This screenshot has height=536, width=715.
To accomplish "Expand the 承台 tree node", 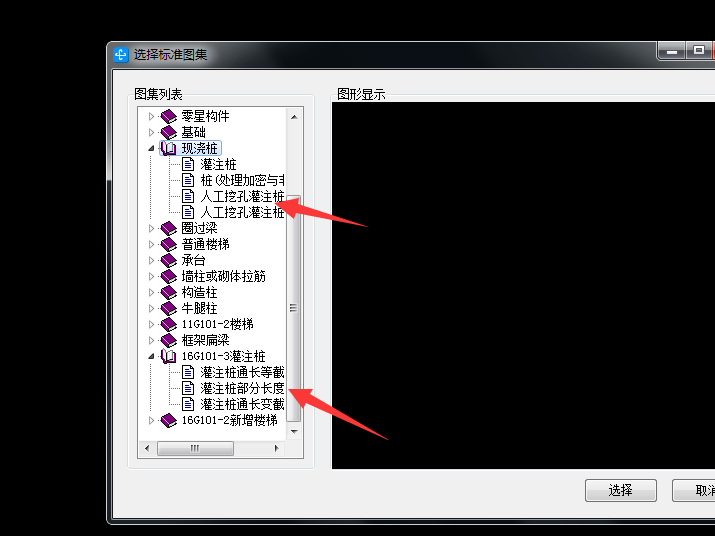I will pyautogui.click(x=151, y=260).
